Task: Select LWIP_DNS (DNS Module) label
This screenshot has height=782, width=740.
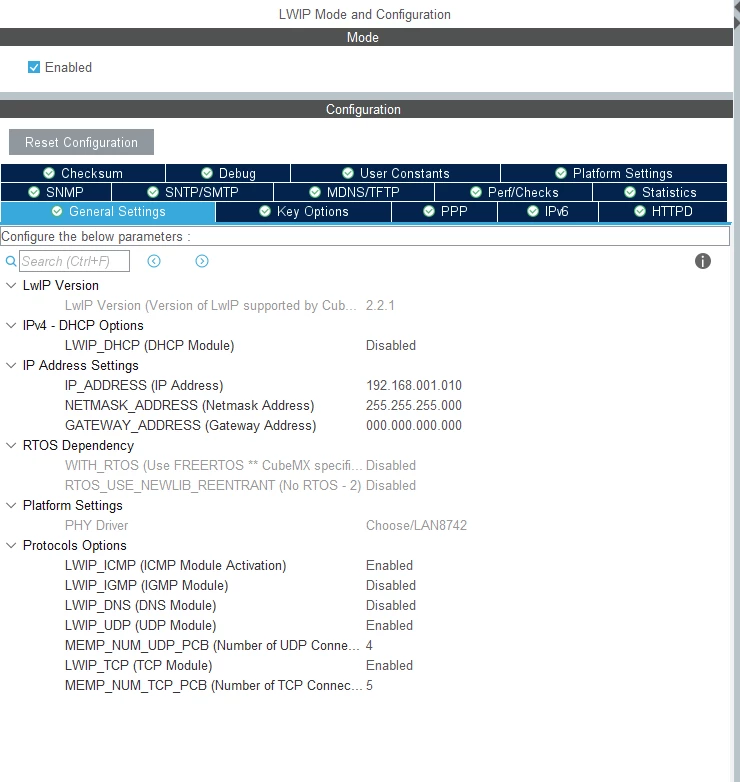Action: point(141,605)
